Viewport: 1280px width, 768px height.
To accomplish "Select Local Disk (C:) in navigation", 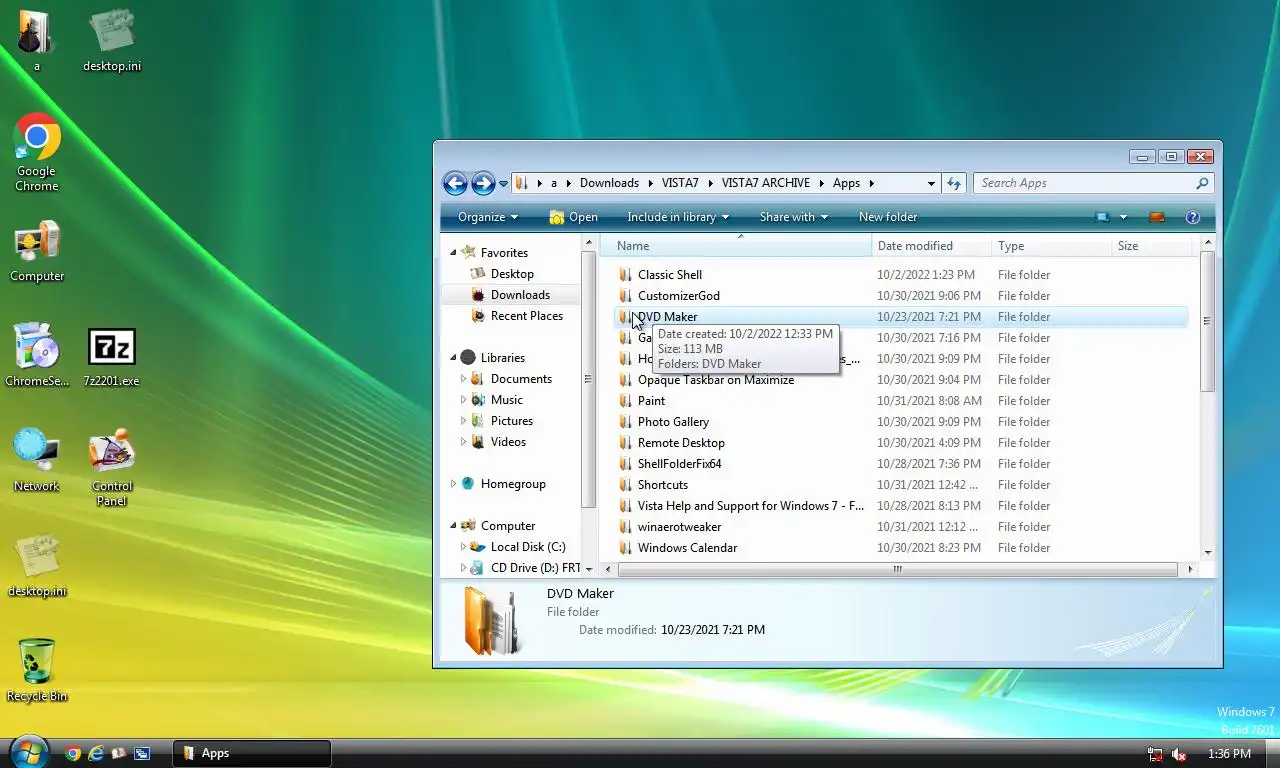I will [x=527, y=547].
